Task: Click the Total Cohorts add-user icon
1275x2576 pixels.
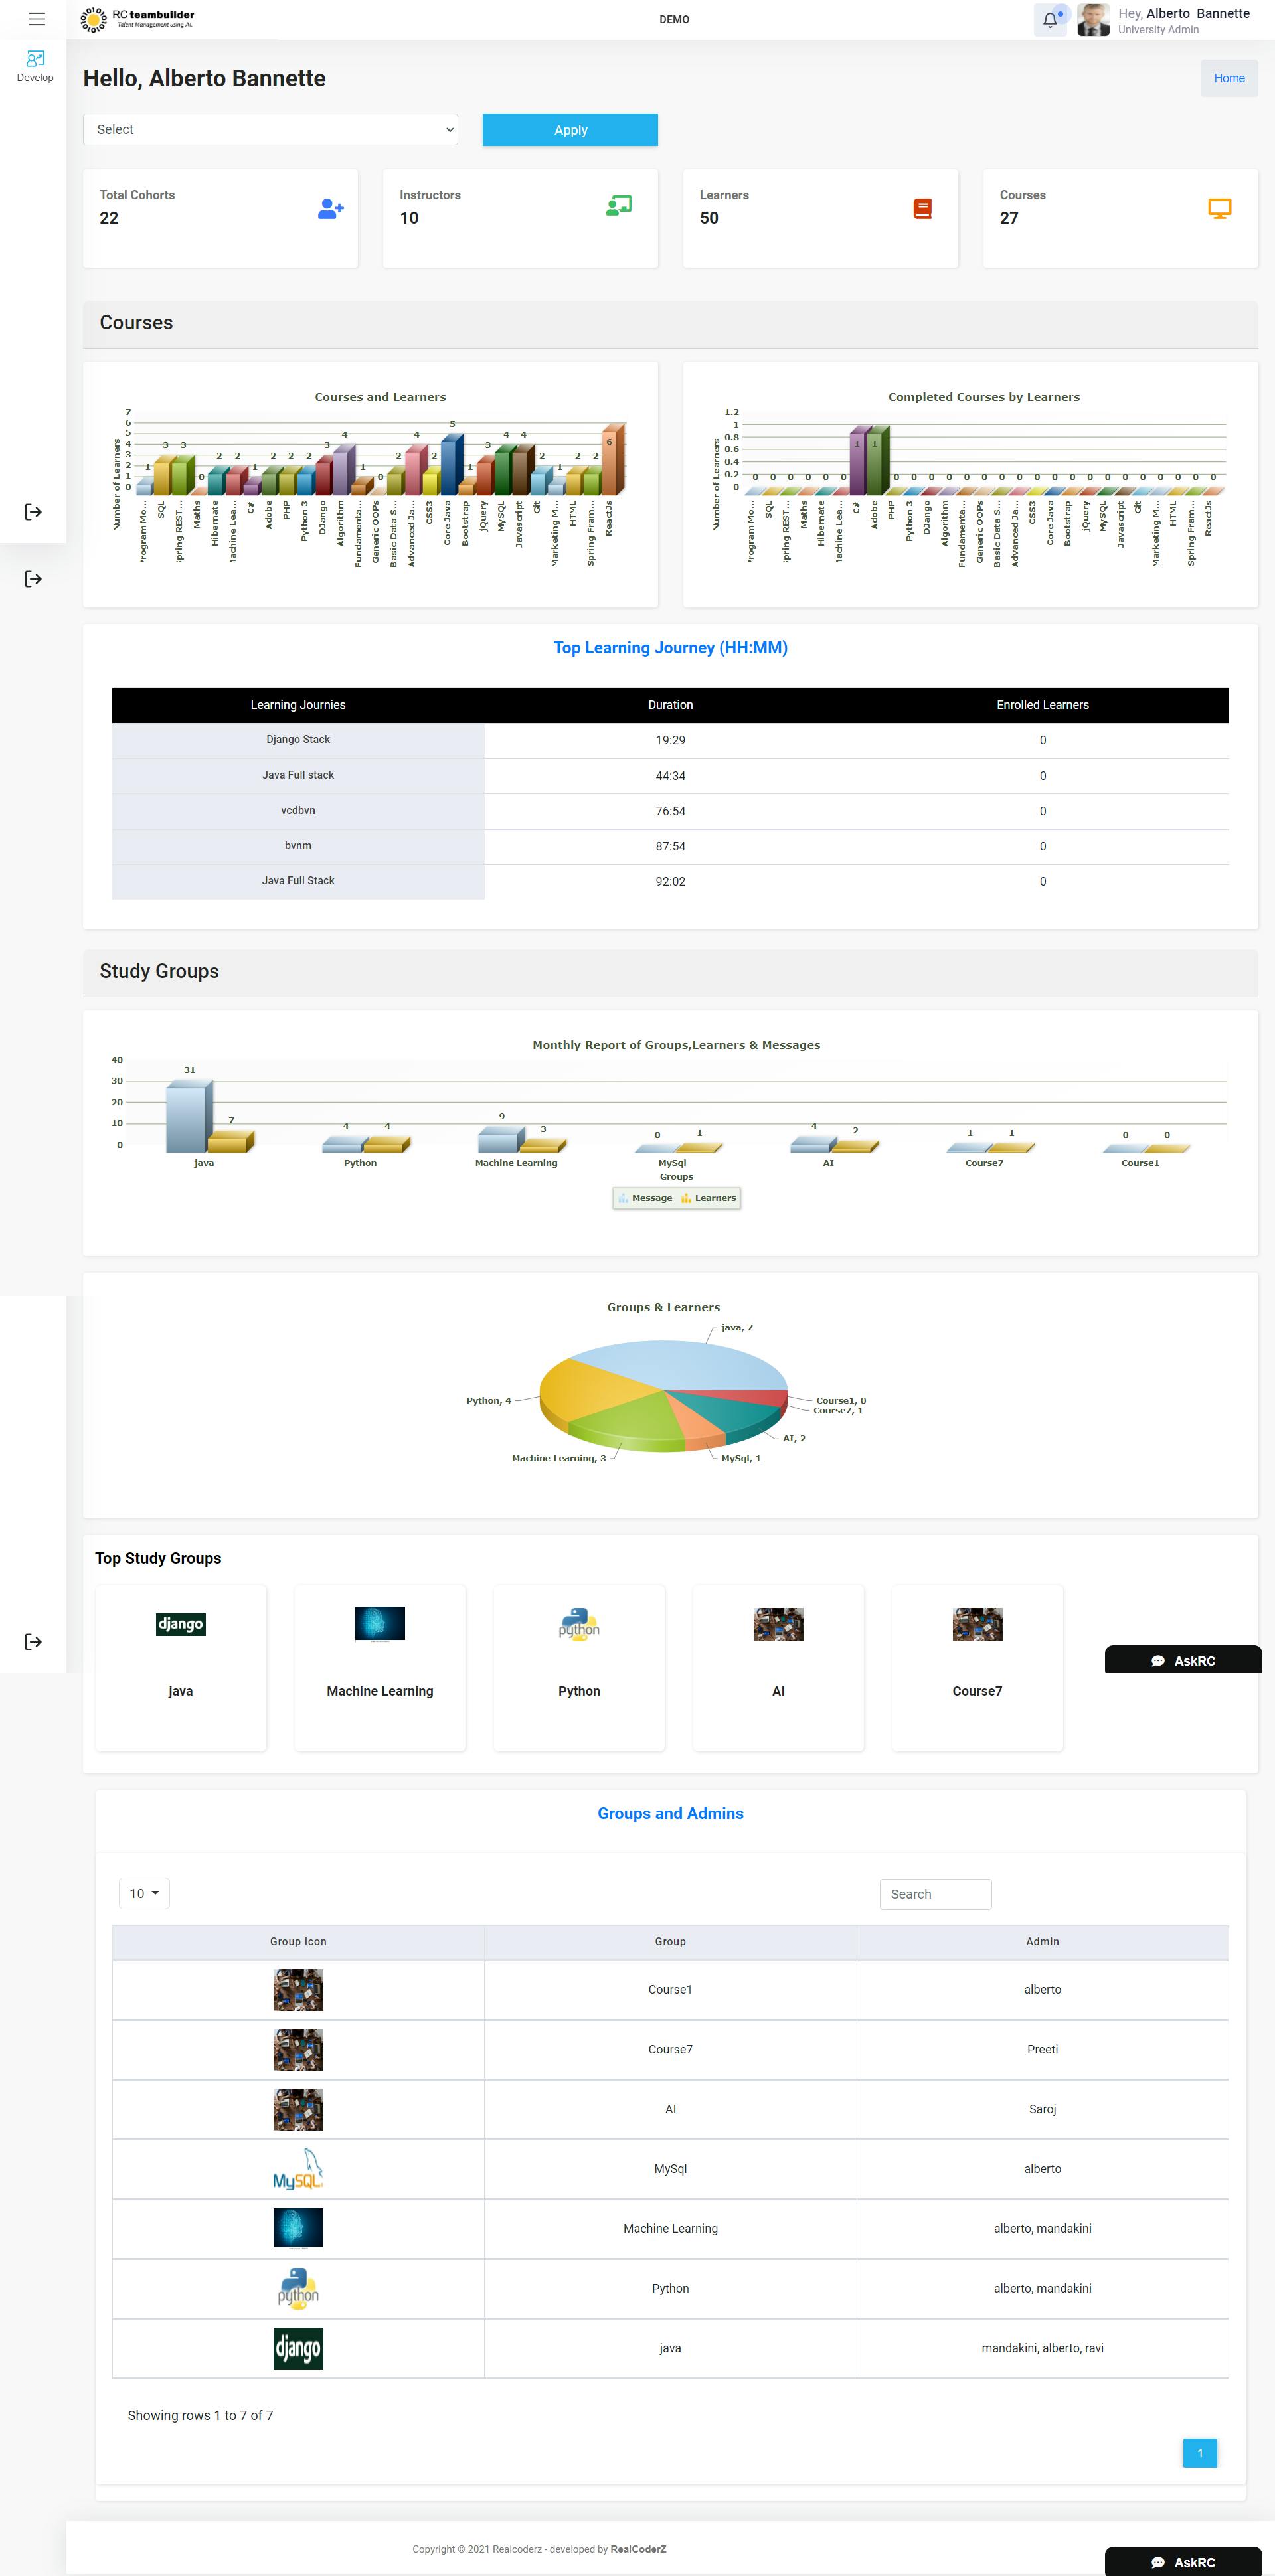Action: pos(330,208)
